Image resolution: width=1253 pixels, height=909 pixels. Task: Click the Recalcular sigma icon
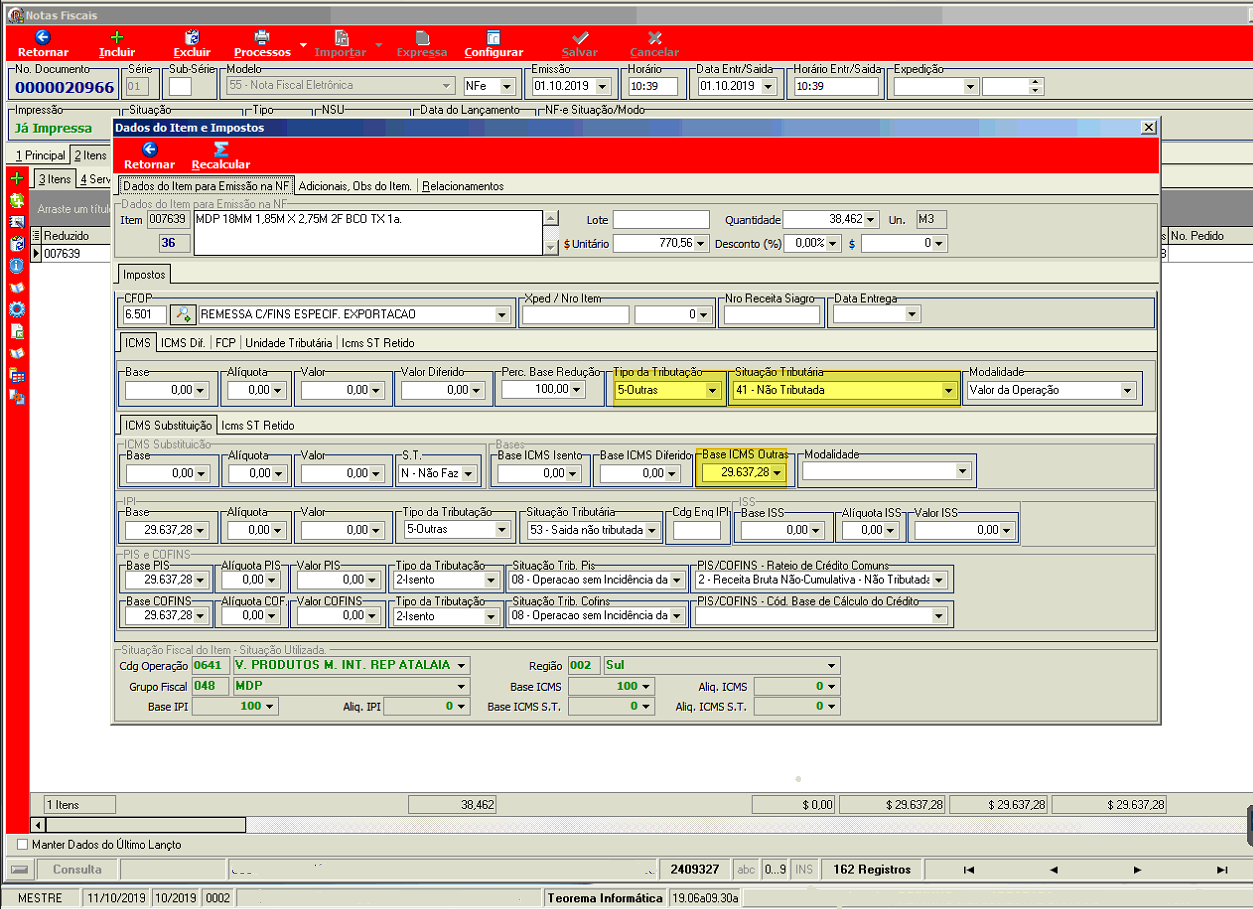point(221,149)
